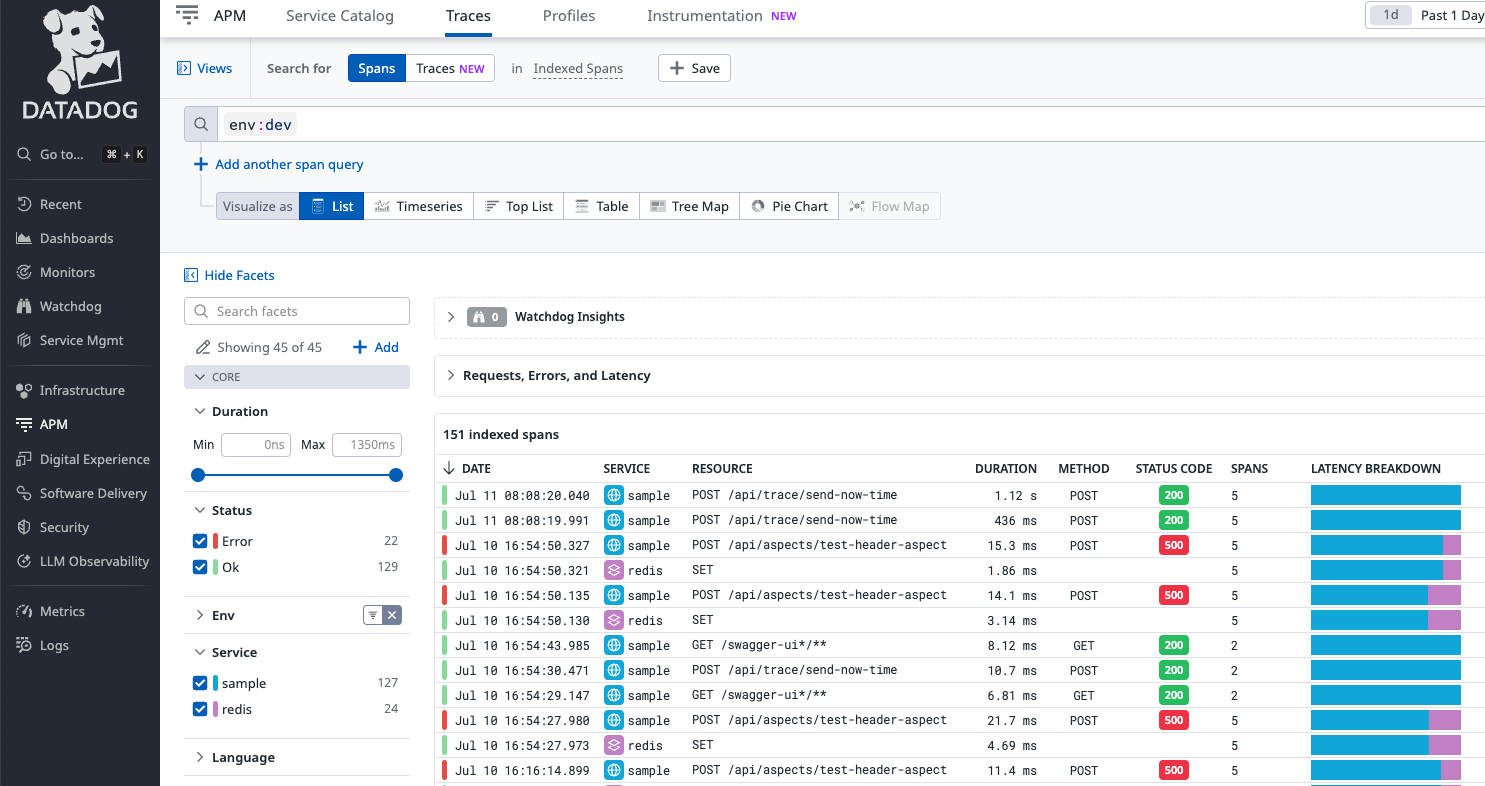The image size is (1485, 786).
Task: Click pencil icon beside Showing 45 of 45
Action: (203, 347)
